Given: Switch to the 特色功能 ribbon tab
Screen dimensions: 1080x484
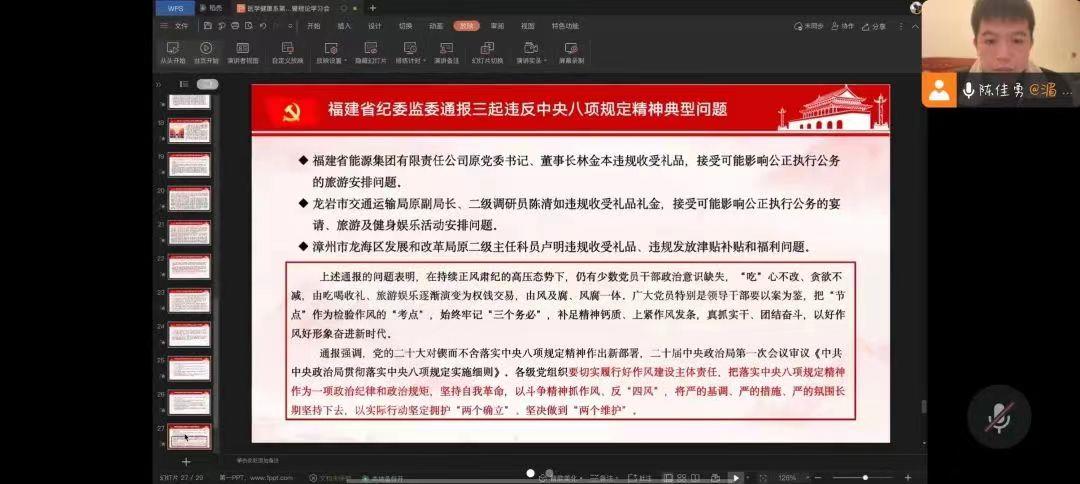Looking at the screenshot, I should [565, 26].
